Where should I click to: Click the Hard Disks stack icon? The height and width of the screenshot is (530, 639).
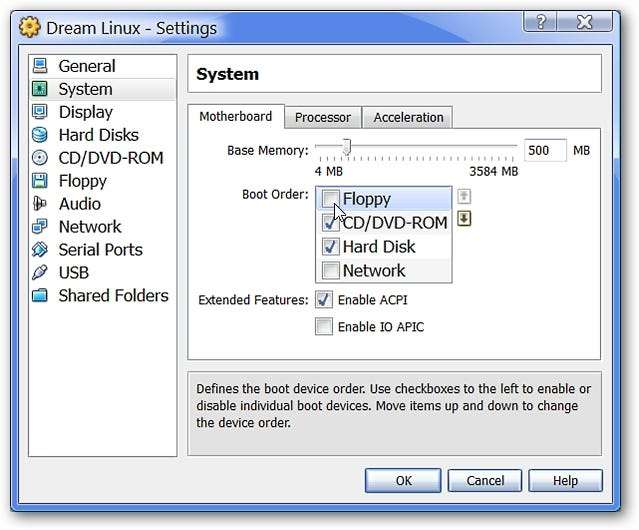[x=40, y=135]
